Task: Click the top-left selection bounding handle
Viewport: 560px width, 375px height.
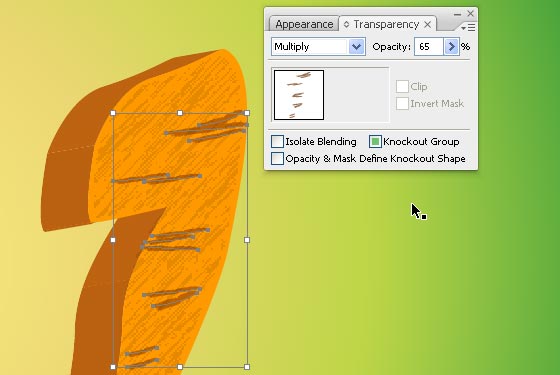Action: pos(113,113)
